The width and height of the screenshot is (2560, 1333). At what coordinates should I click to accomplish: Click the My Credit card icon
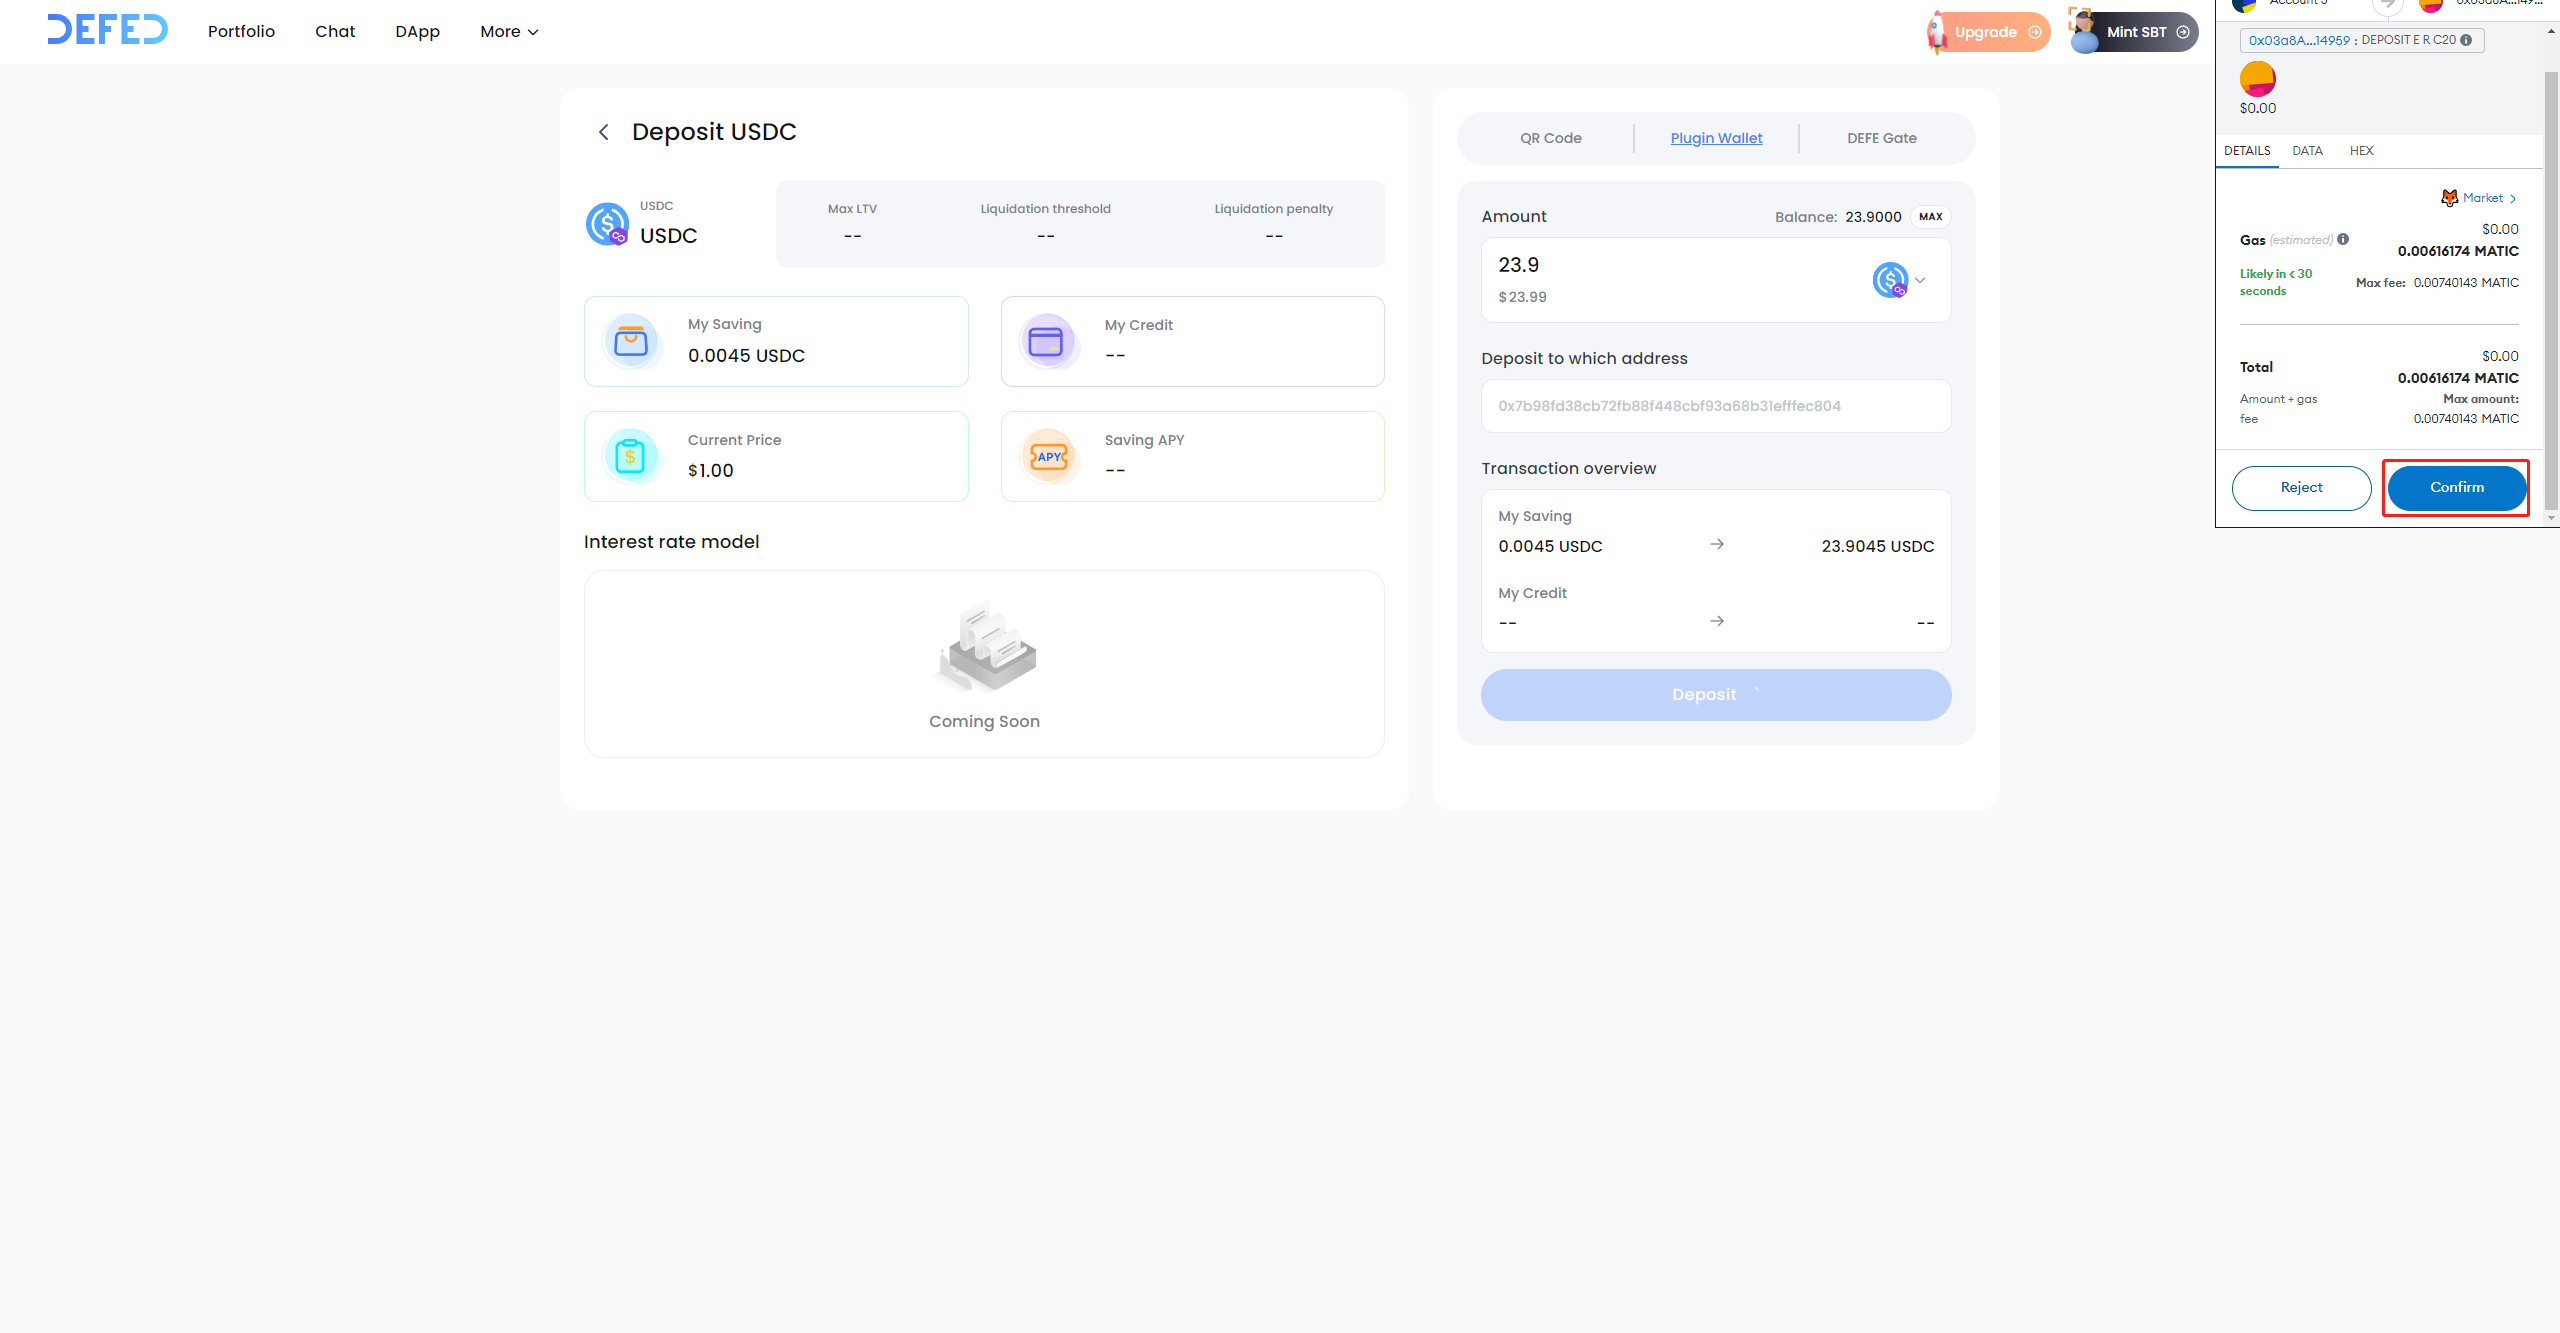[1046, 341]
